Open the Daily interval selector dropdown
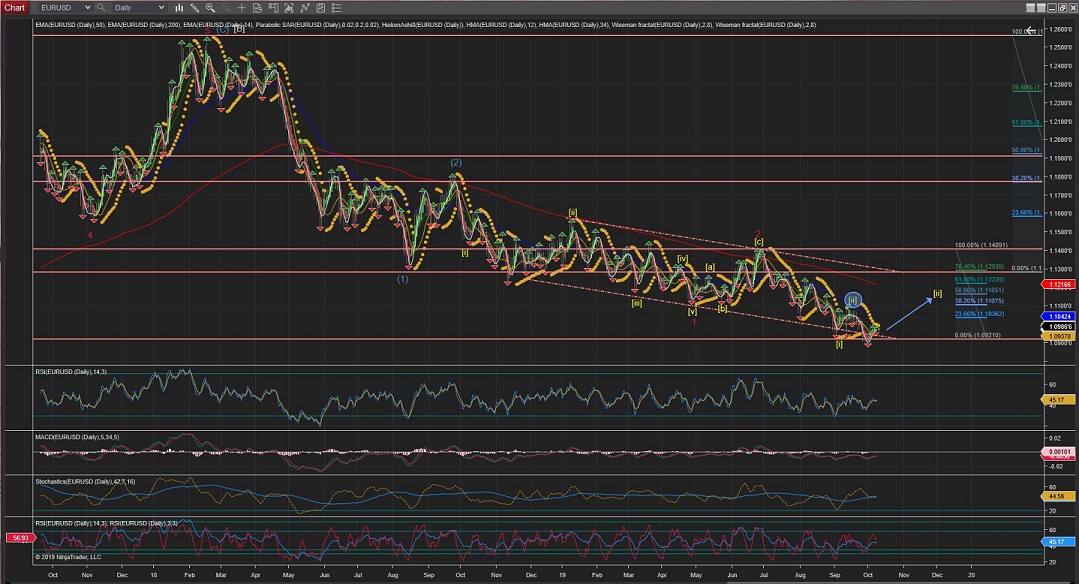Screen dimensions: 1079x584 point(139,8)
